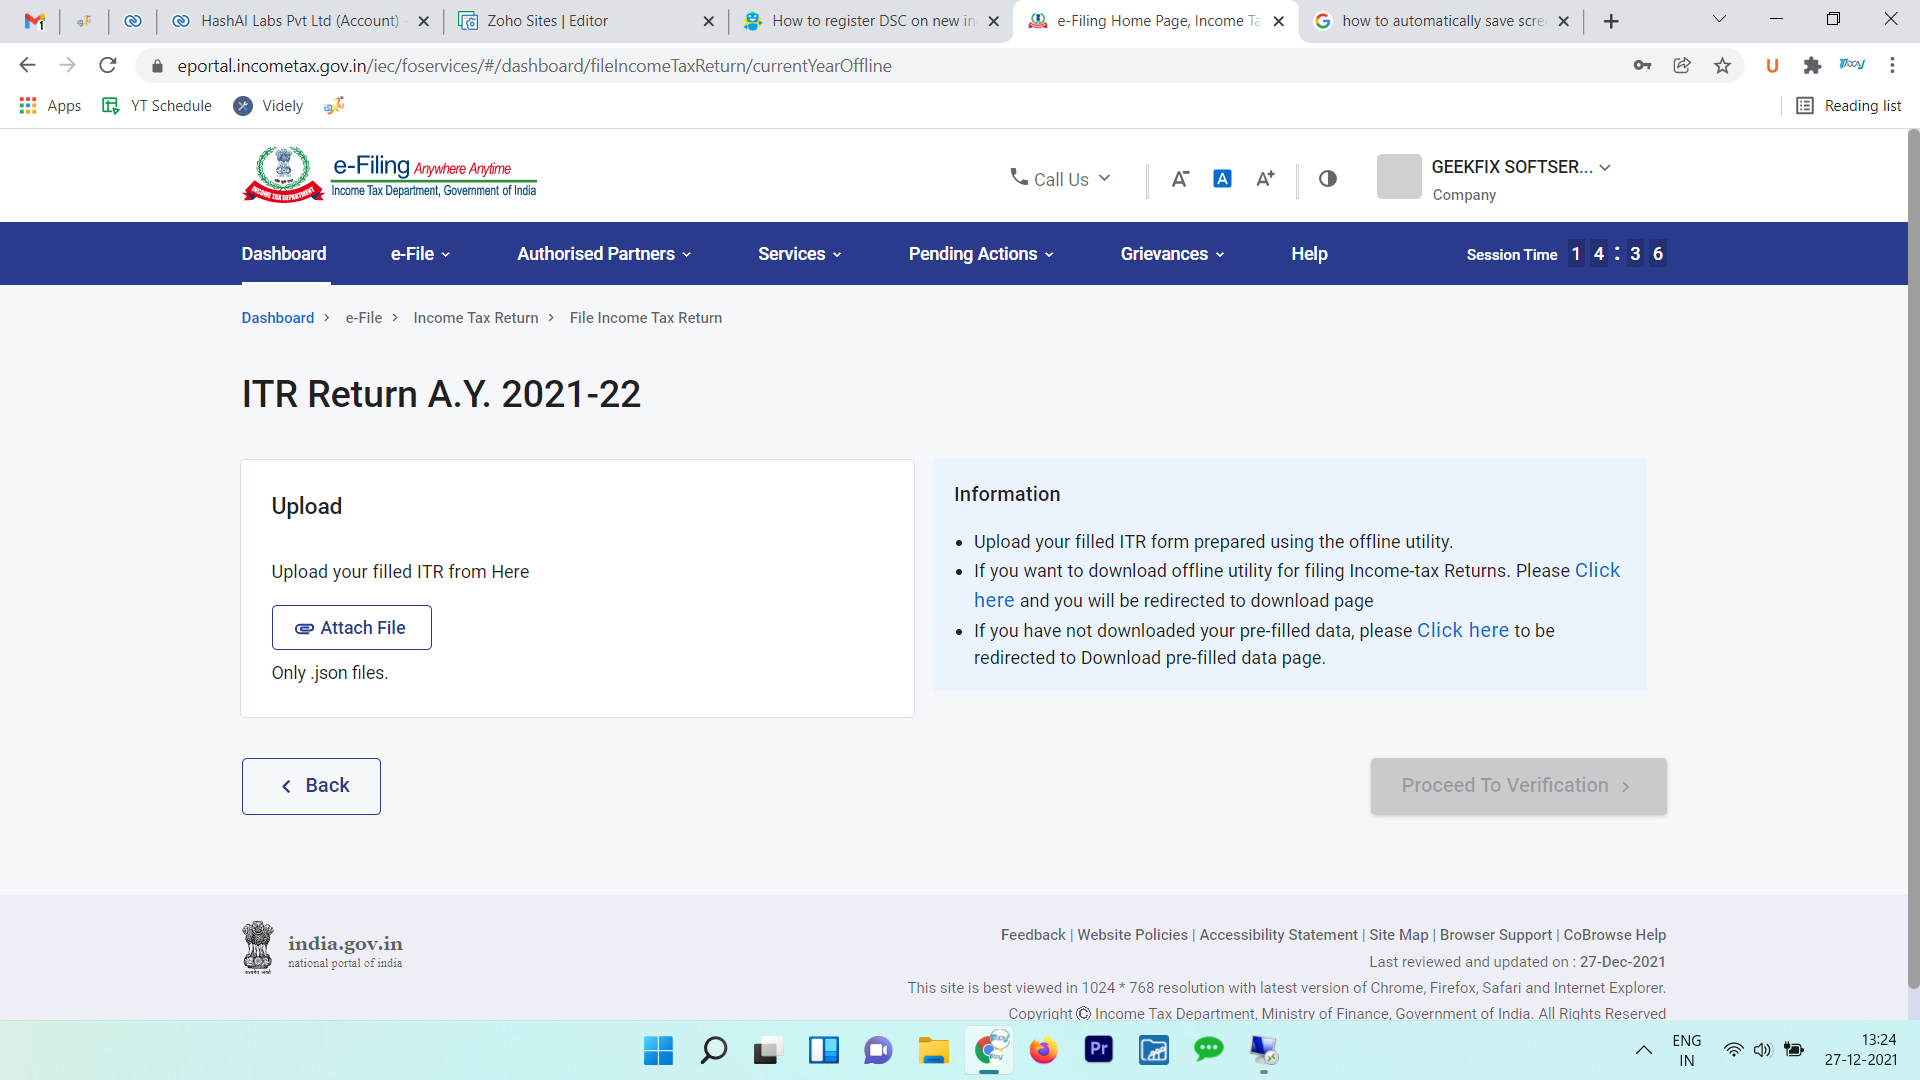The image size is (1920, 1080).
Task: Open Chrome three-dot menu
Action: point(1892,65)
